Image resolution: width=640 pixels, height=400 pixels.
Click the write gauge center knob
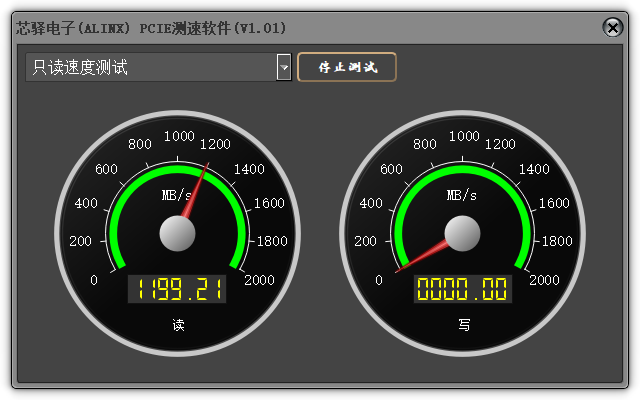(x=462, y=233)
